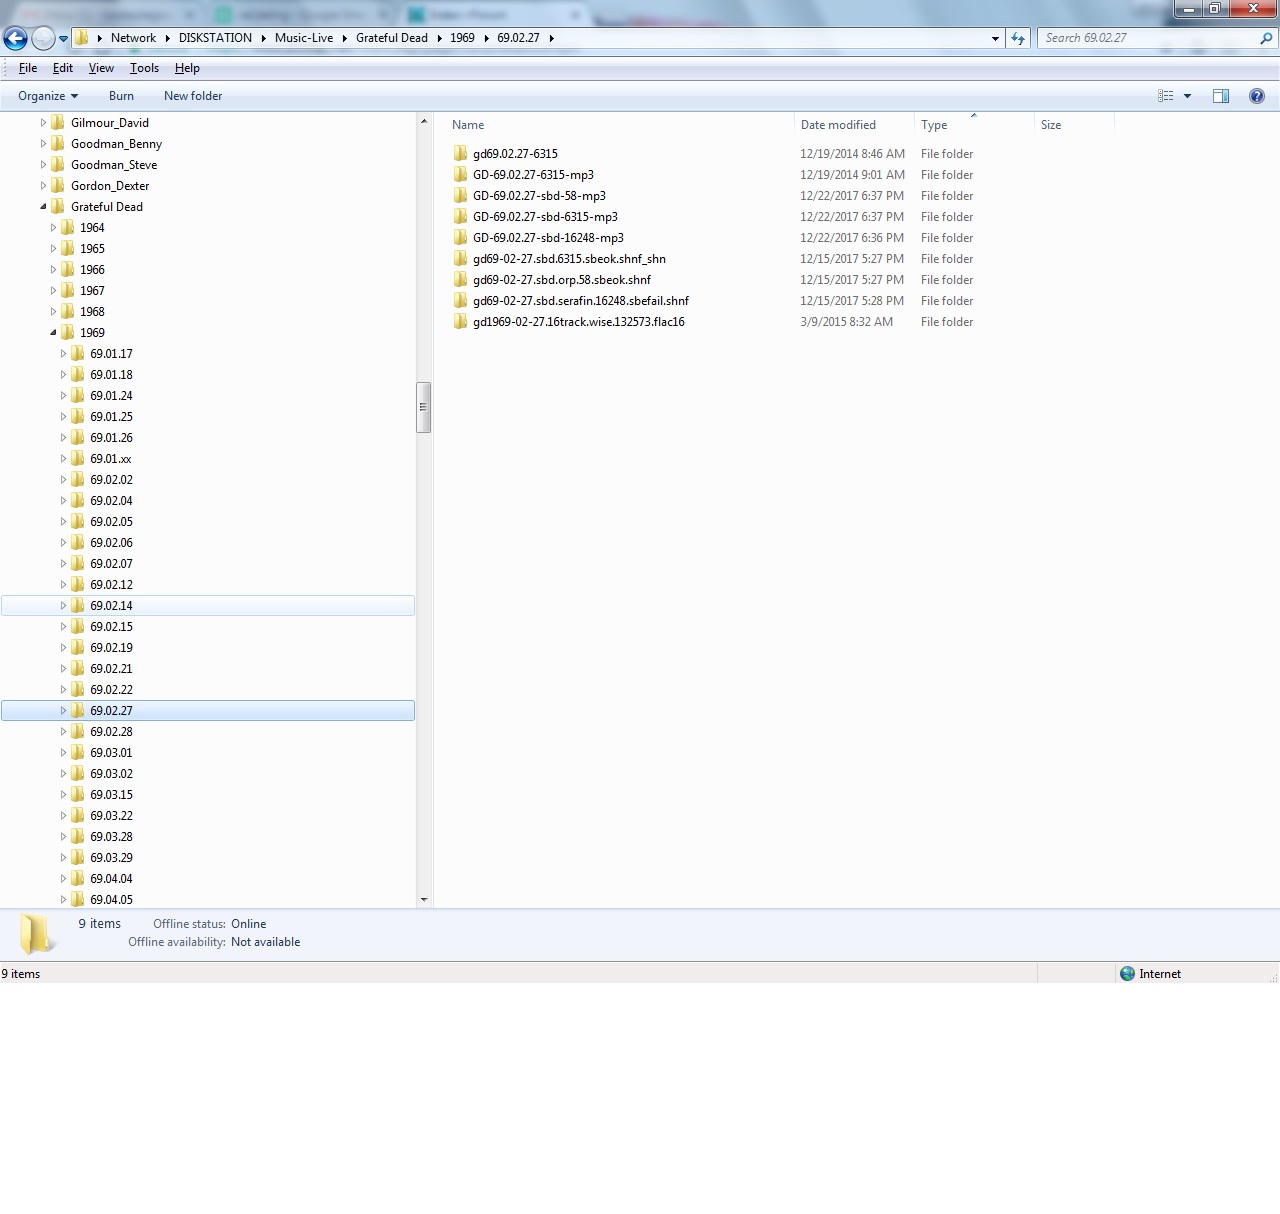The width and height of the screenshot is (1280, 1214).
Task: Select the 1965 folder in the tree
Action: [x=92, y=249]
